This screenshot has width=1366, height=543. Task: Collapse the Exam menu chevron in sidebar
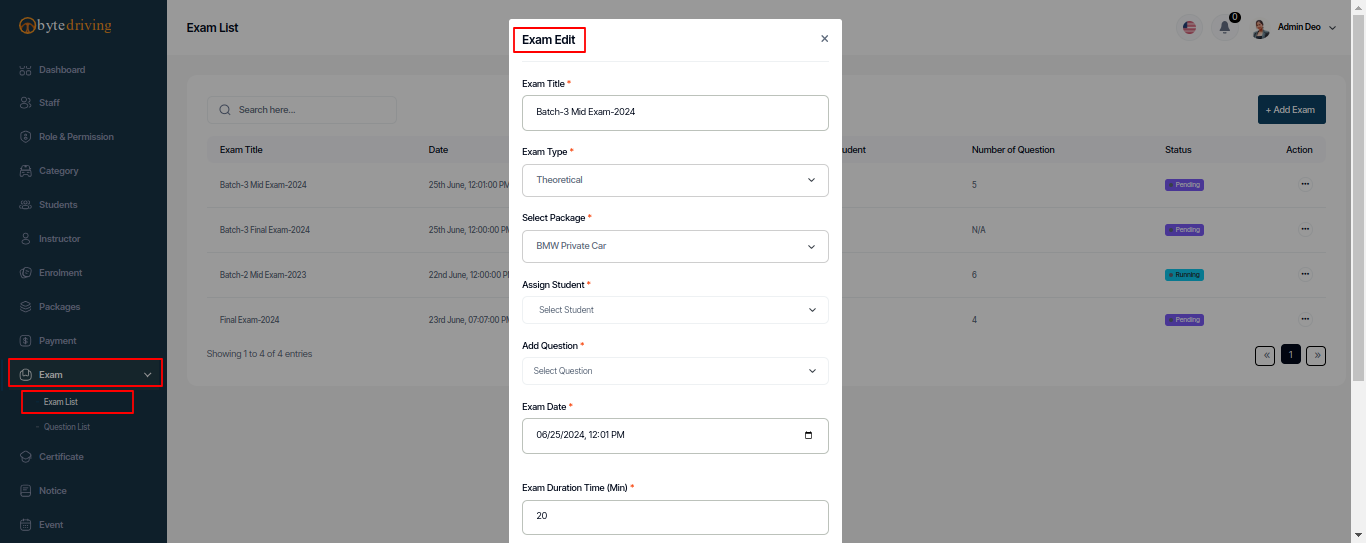pyautogui.click(x=148, y=375)
